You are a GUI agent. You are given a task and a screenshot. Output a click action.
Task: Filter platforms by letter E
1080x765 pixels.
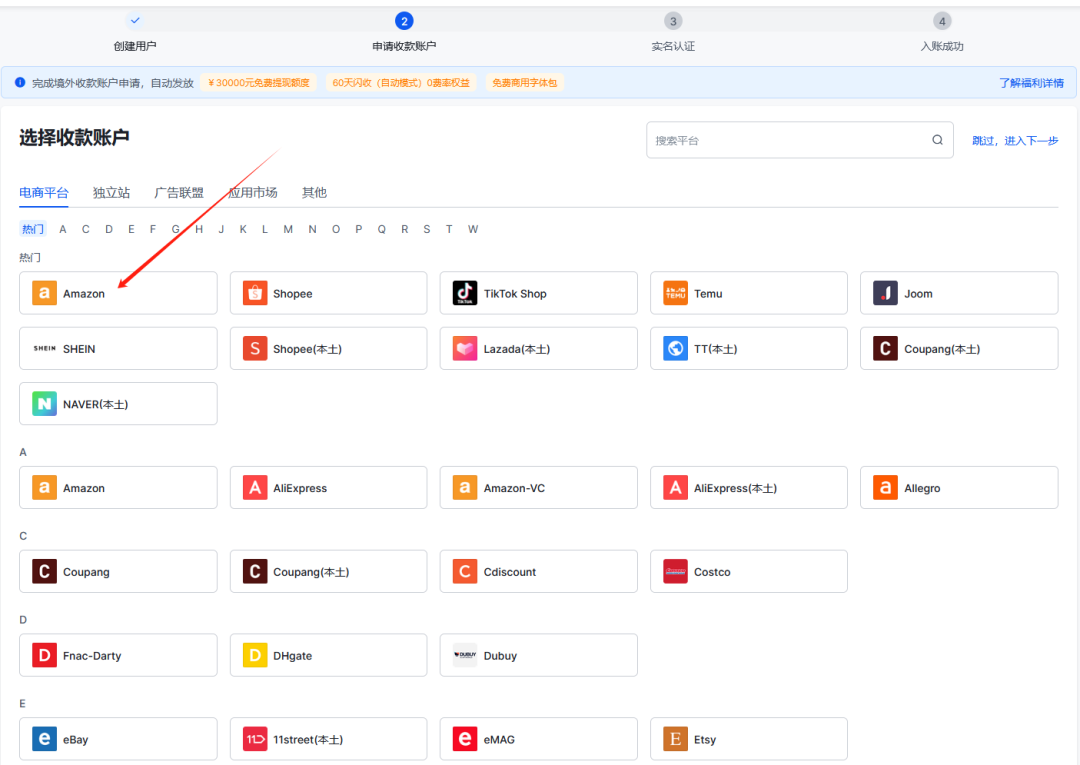pos(131,229)
